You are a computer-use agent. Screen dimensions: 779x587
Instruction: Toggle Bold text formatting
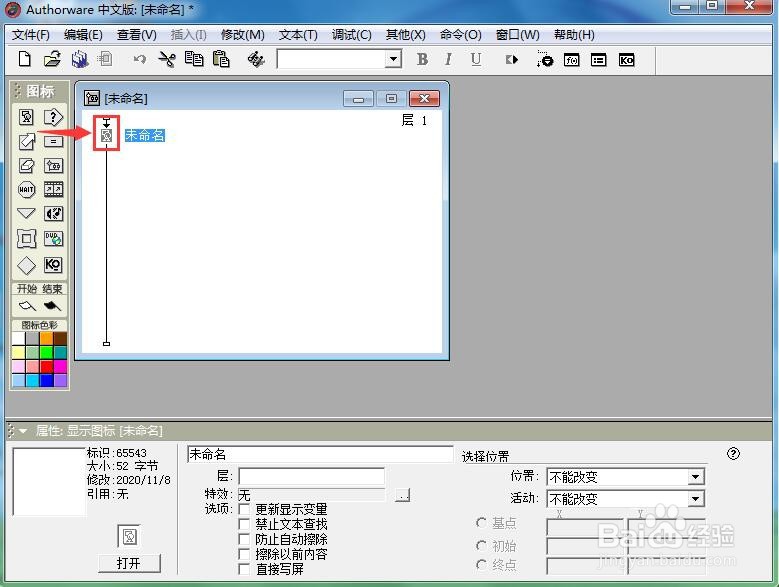coord(422,60)
